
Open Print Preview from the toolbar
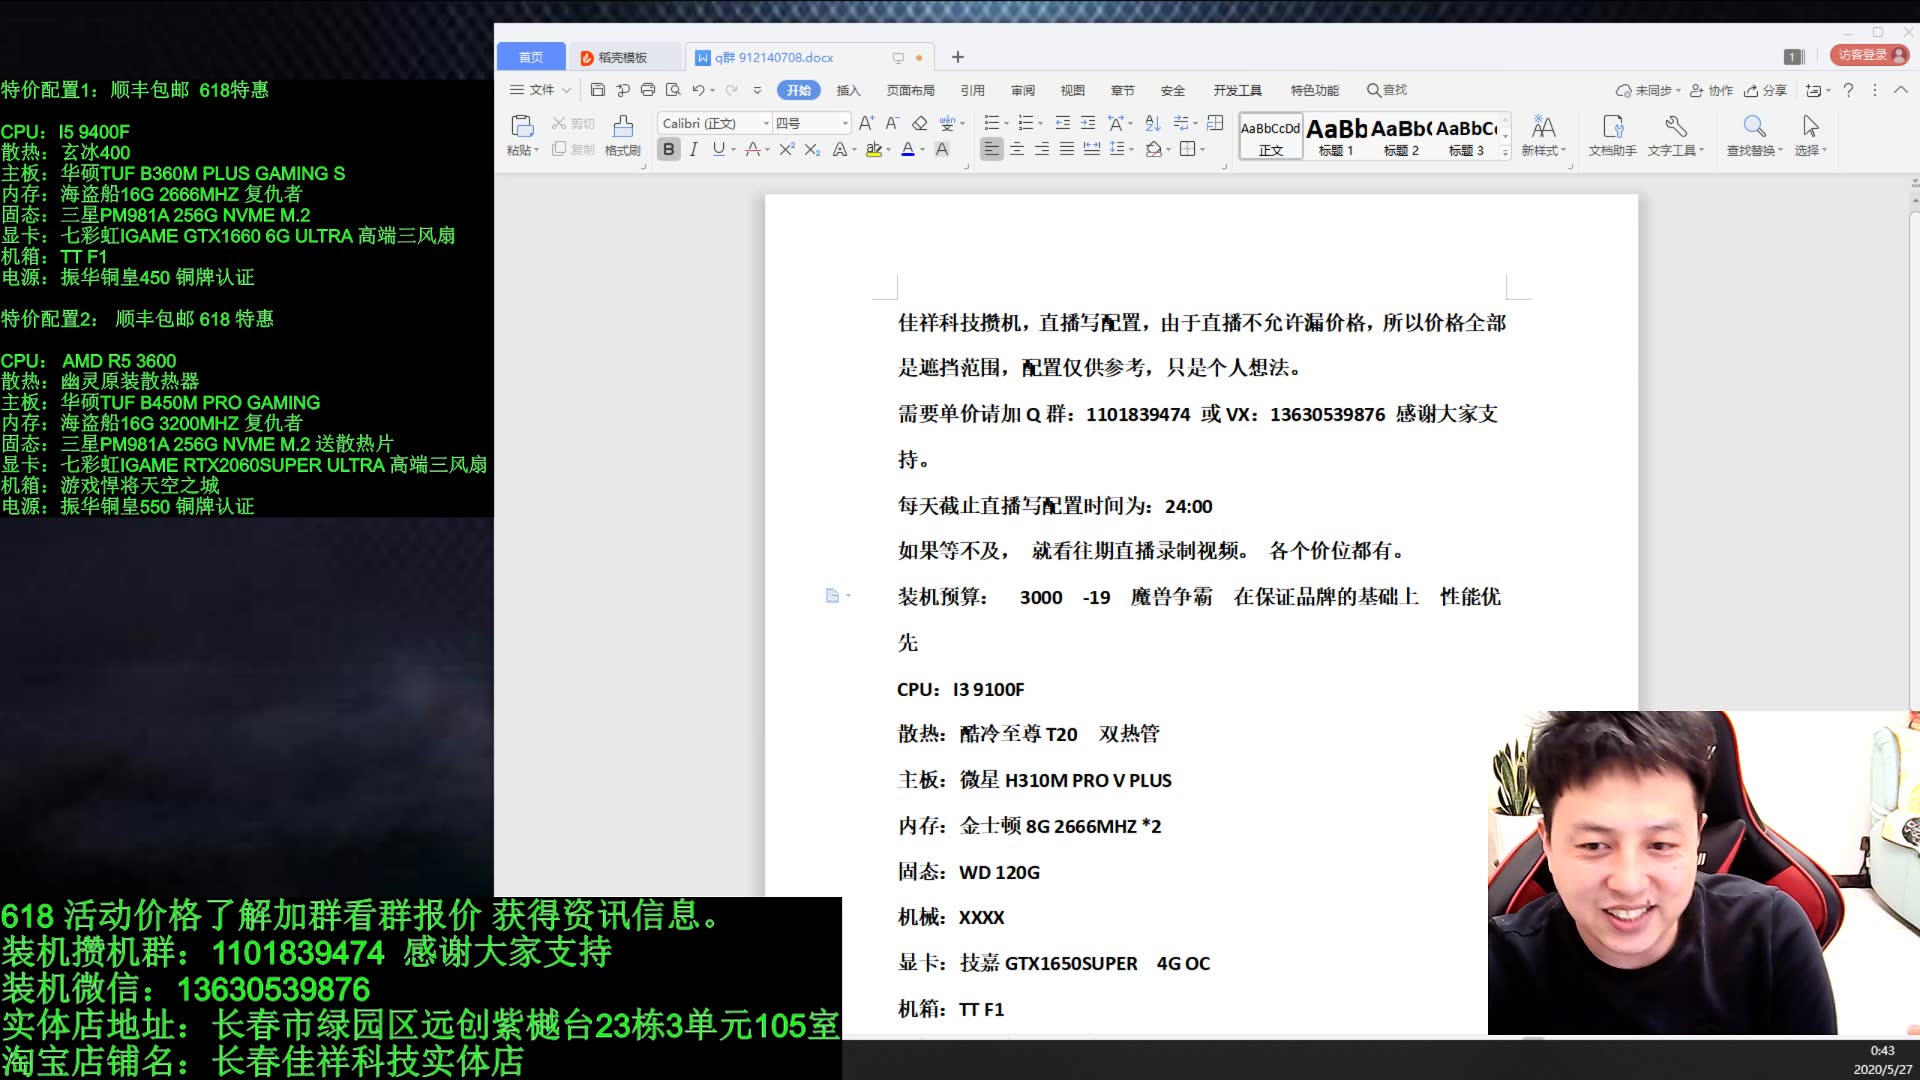(x=673, y=90)
